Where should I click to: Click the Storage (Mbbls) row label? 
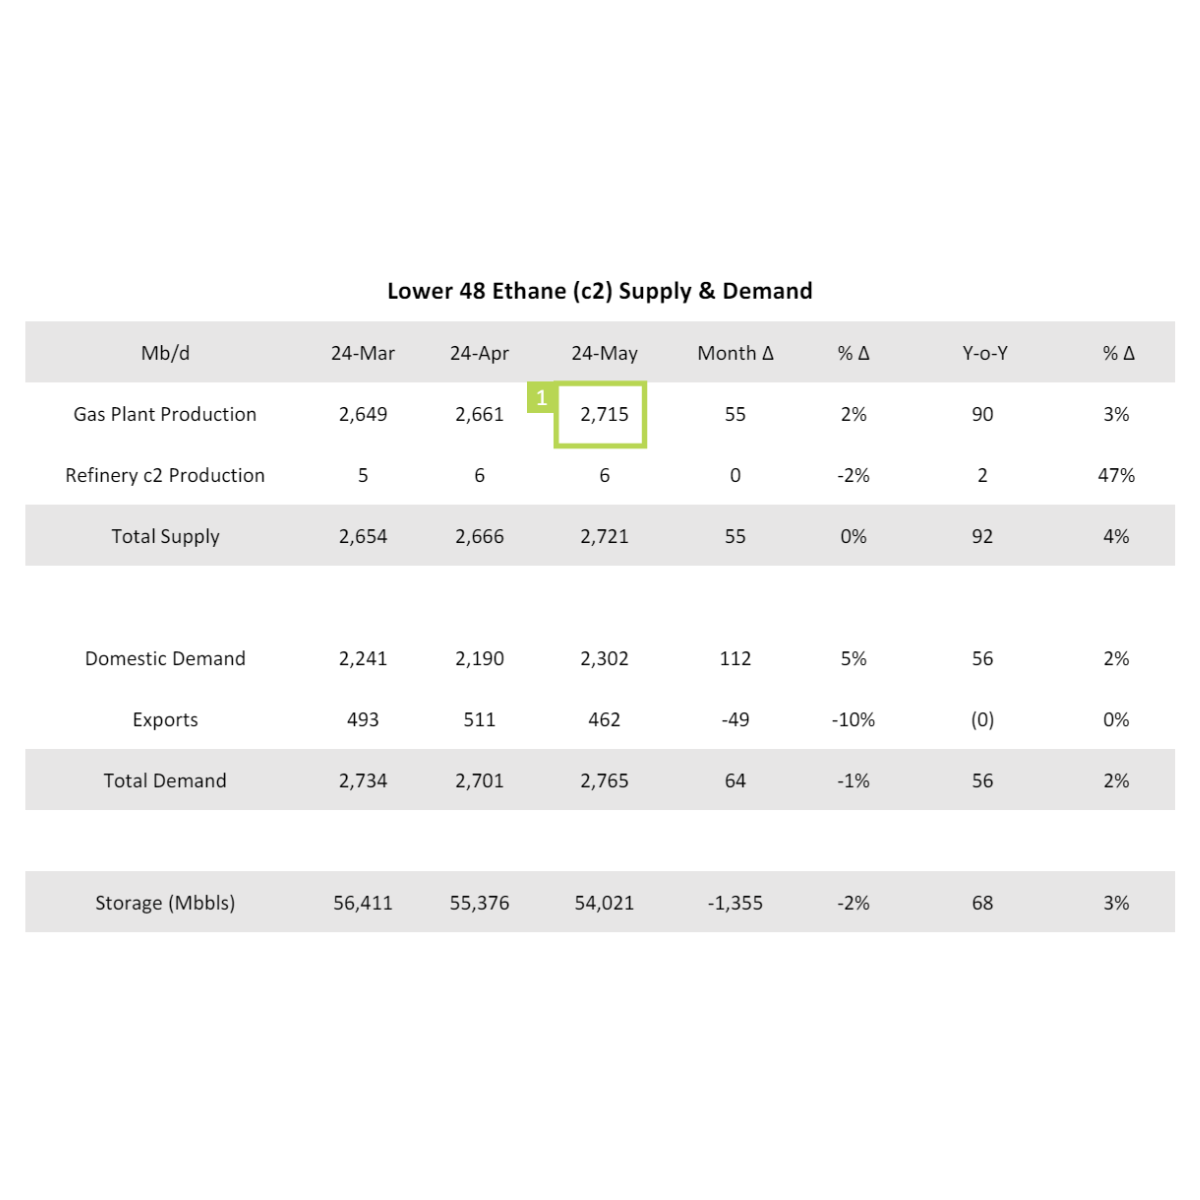[165, 902]
